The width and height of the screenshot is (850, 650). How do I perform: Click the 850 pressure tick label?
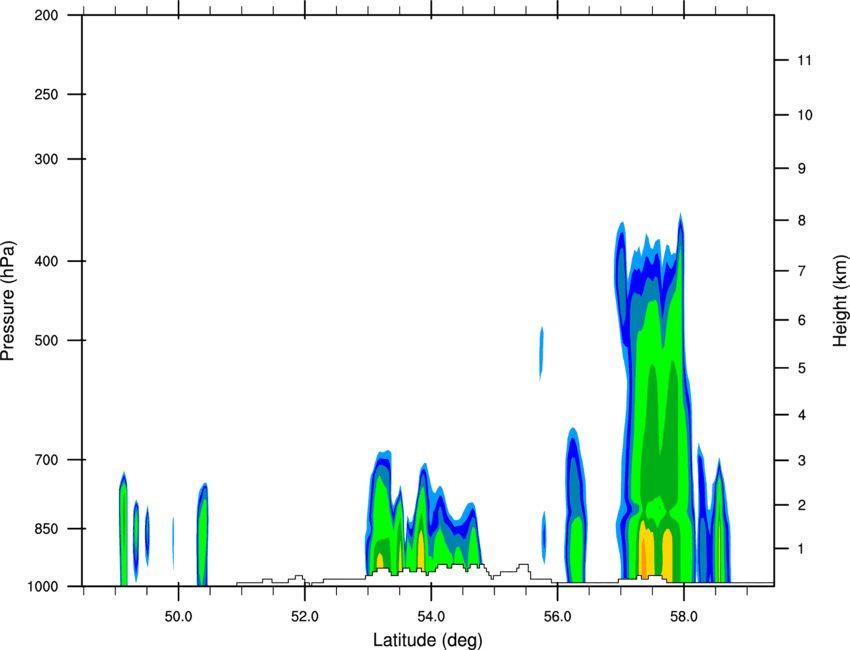click(x=46, y=529)
